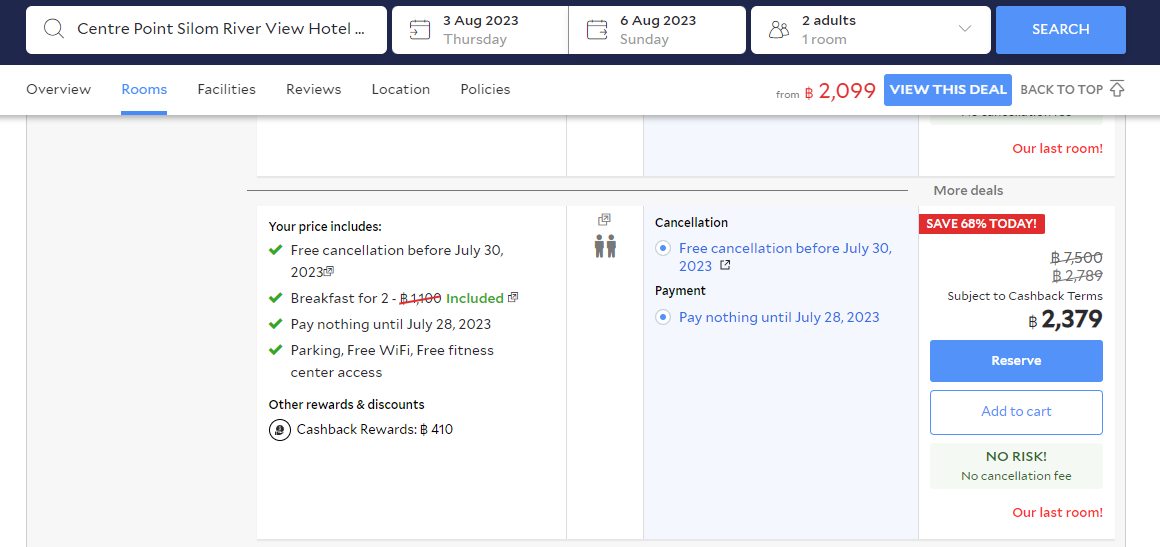Click the guests people icon

click(x=779, y=30)
